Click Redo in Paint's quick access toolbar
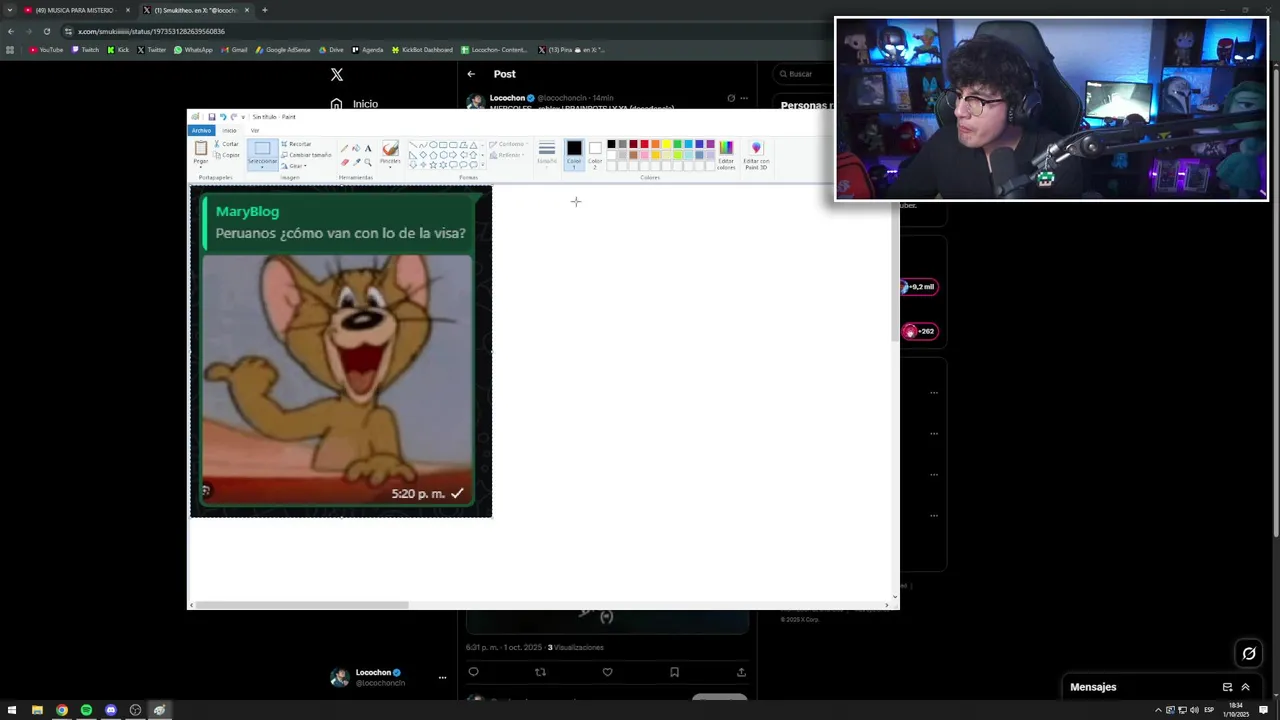This screenshot has height=720, width=1280. [x=233, y=117]
